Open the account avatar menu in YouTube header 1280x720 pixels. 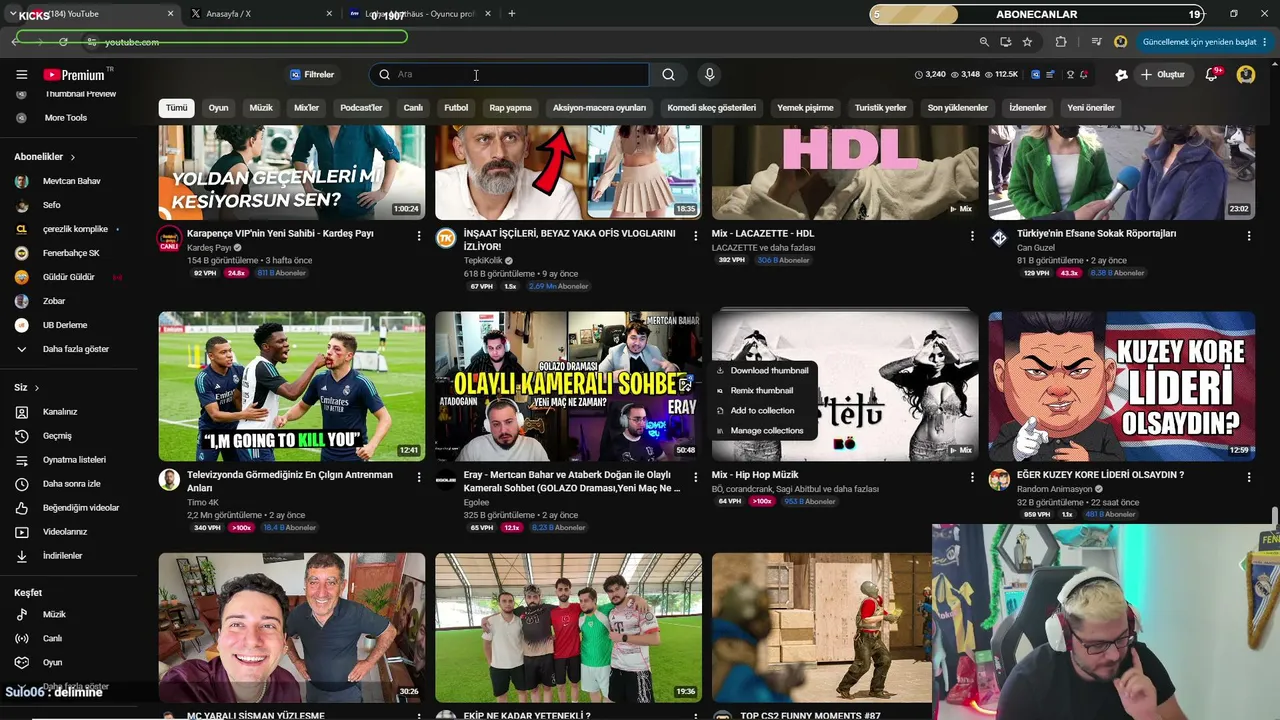click(1246, 75)
